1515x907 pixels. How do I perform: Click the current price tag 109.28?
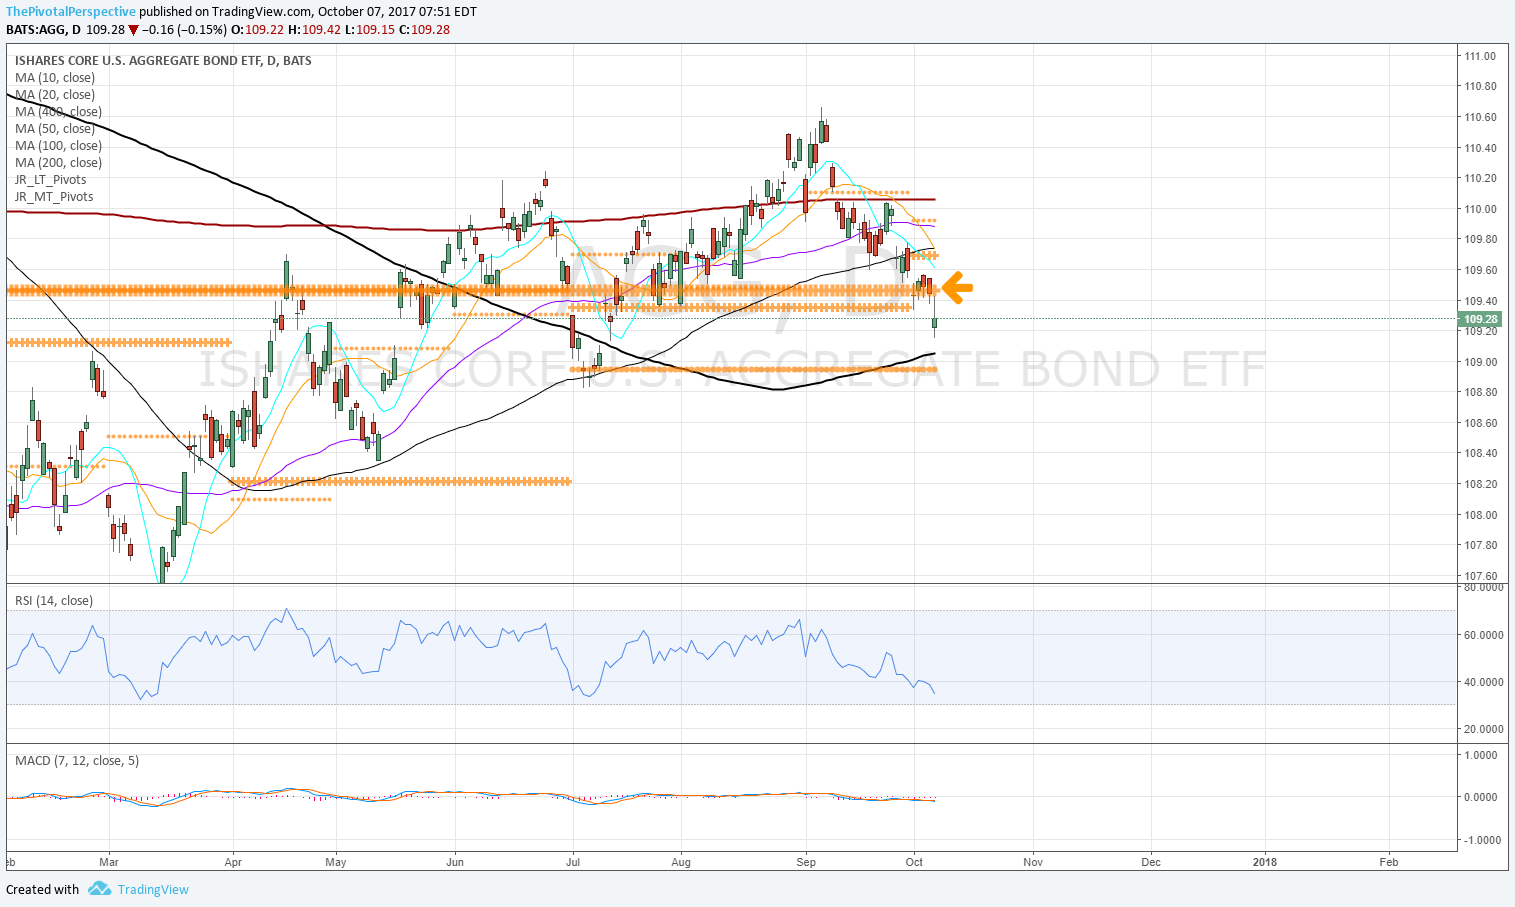pos(1481,319)
